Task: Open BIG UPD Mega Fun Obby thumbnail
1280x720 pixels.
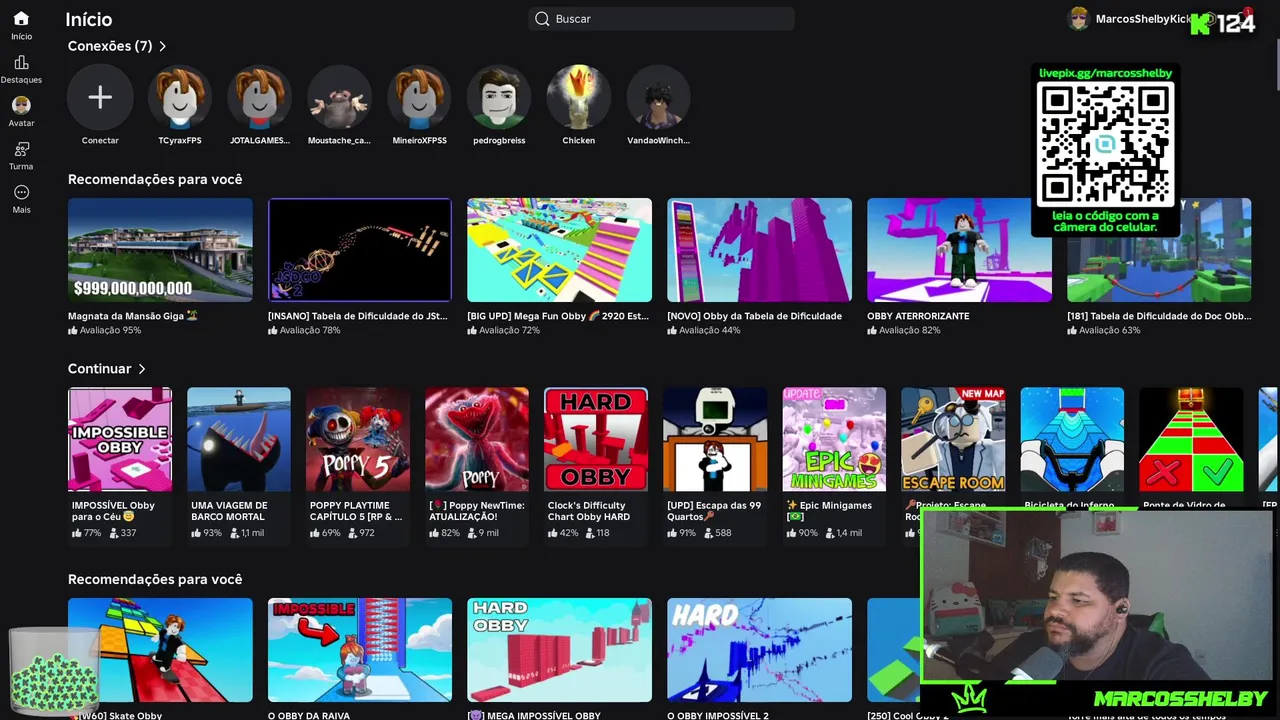Action: click(x=559, y=250)
